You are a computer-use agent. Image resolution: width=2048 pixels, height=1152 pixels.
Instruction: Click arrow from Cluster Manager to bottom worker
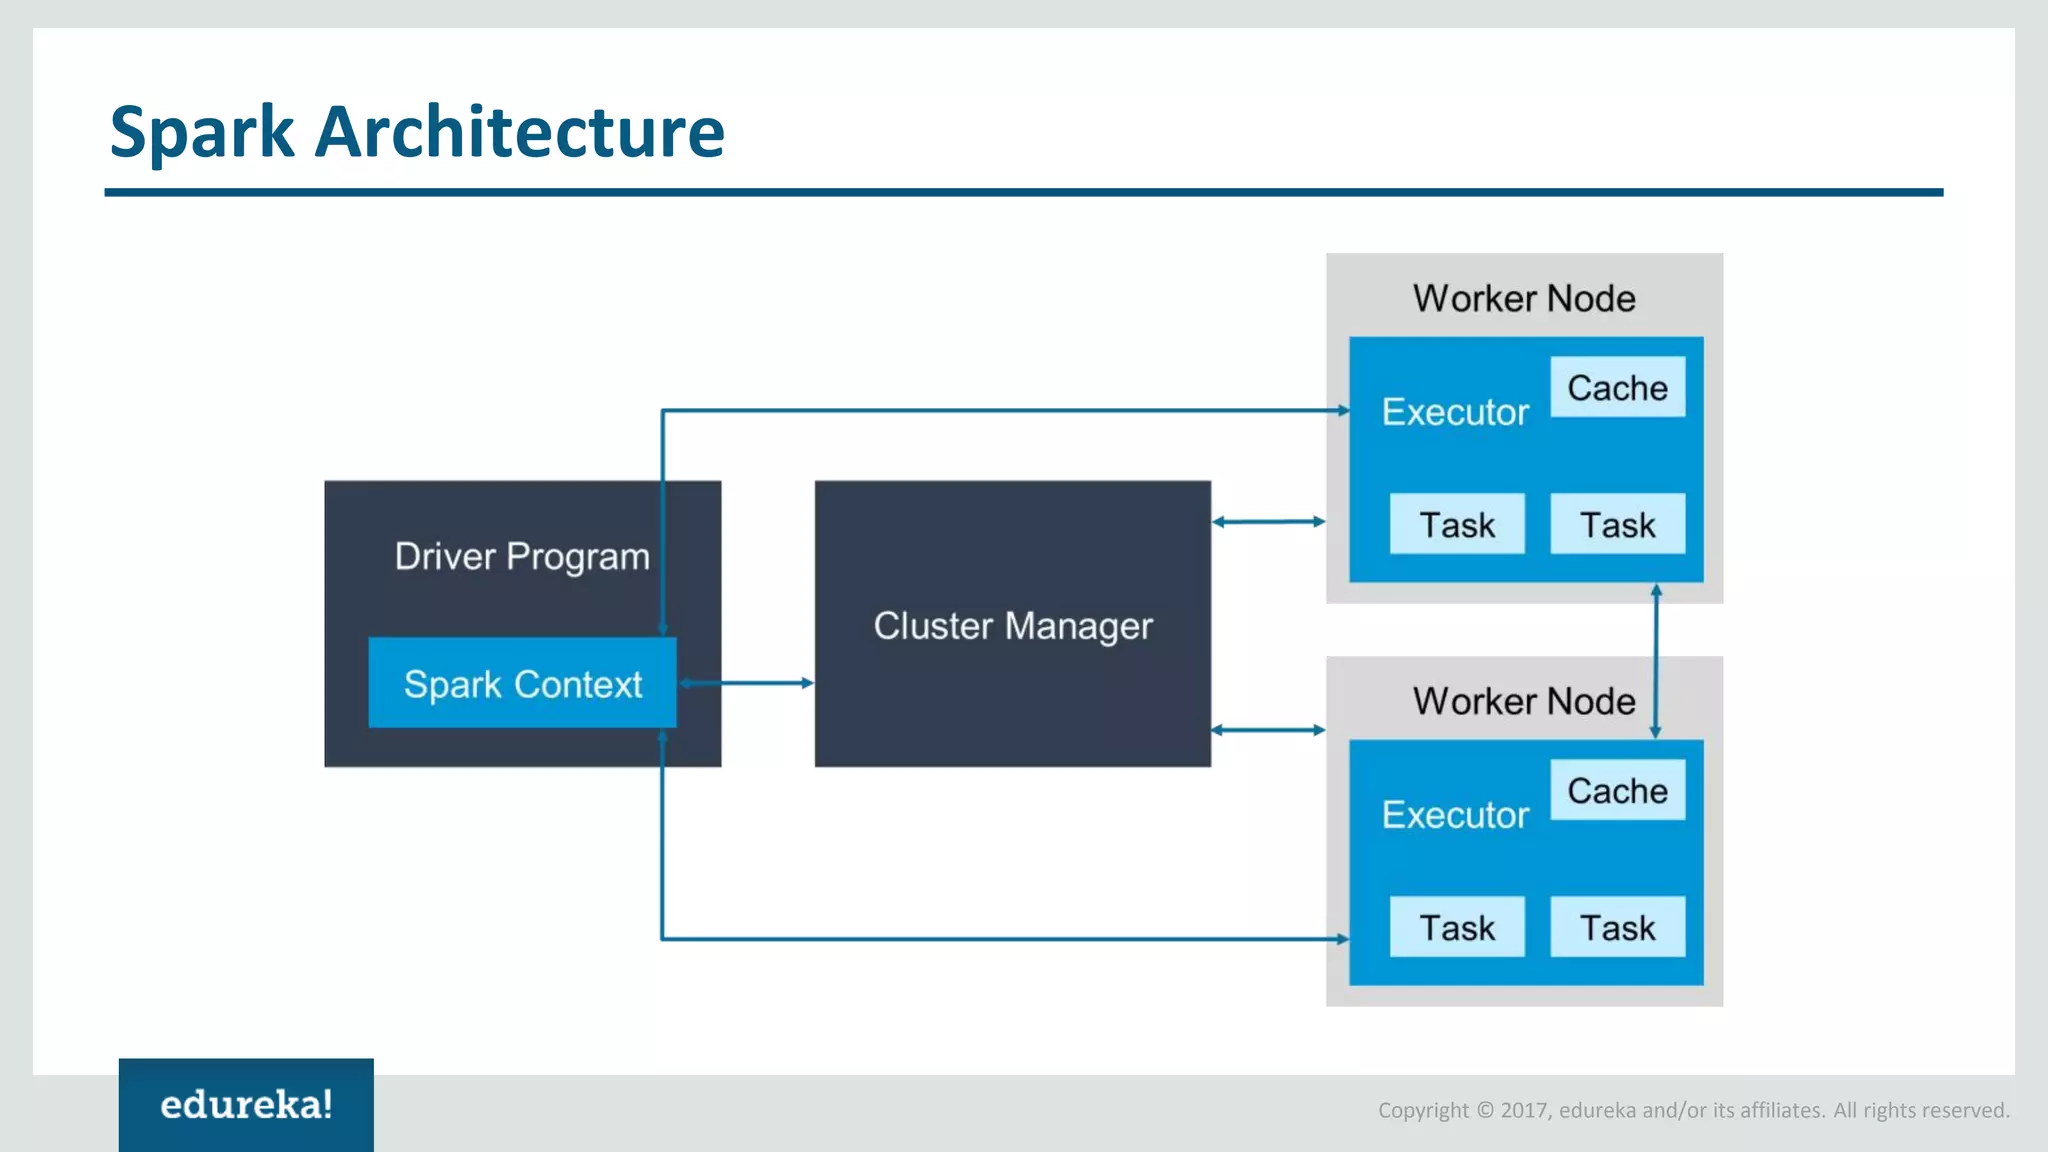click(1268, 730)
